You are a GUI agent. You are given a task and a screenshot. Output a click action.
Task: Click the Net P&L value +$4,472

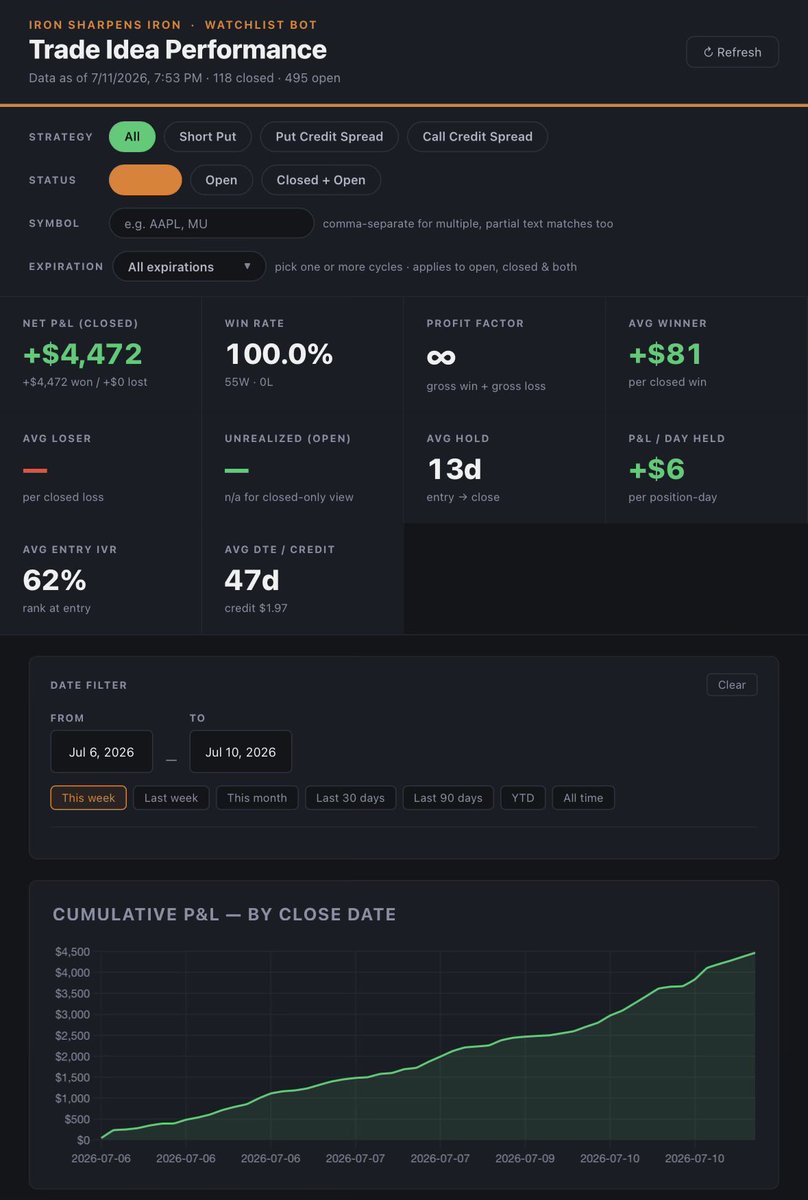(x=83, y=354)
